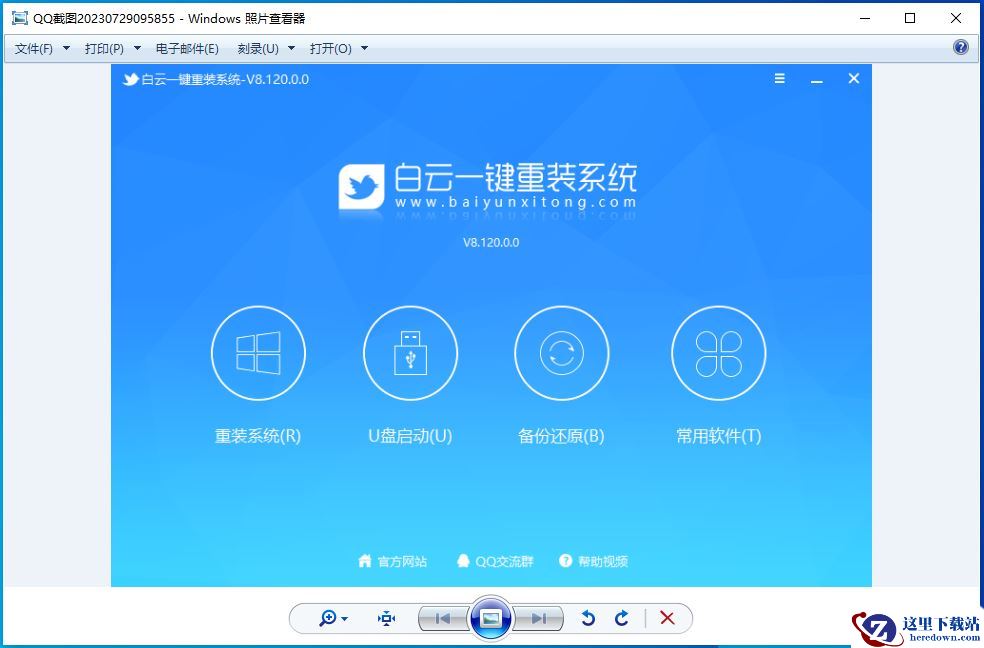
Task: Click the 重装系统(R) text label
Action: 258,436
